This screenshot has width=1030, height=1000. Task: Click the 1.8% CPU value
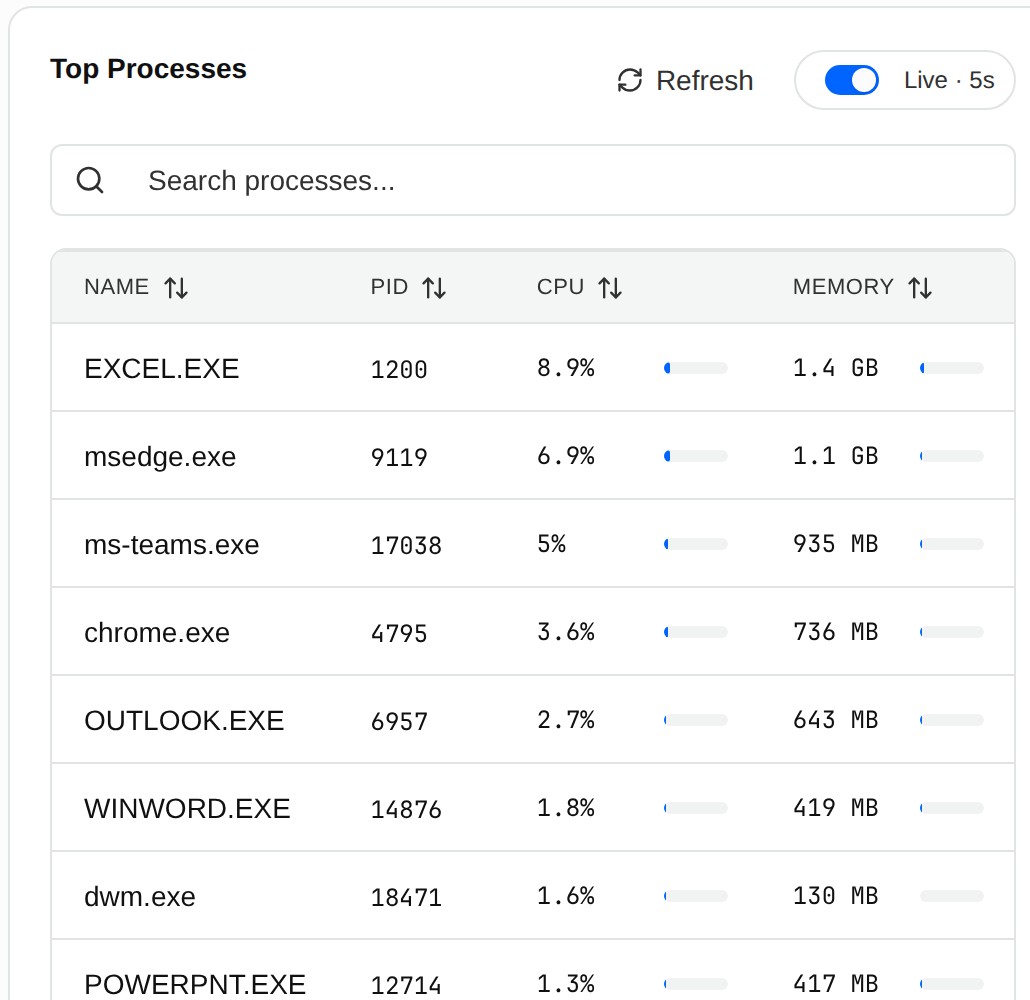566,808
